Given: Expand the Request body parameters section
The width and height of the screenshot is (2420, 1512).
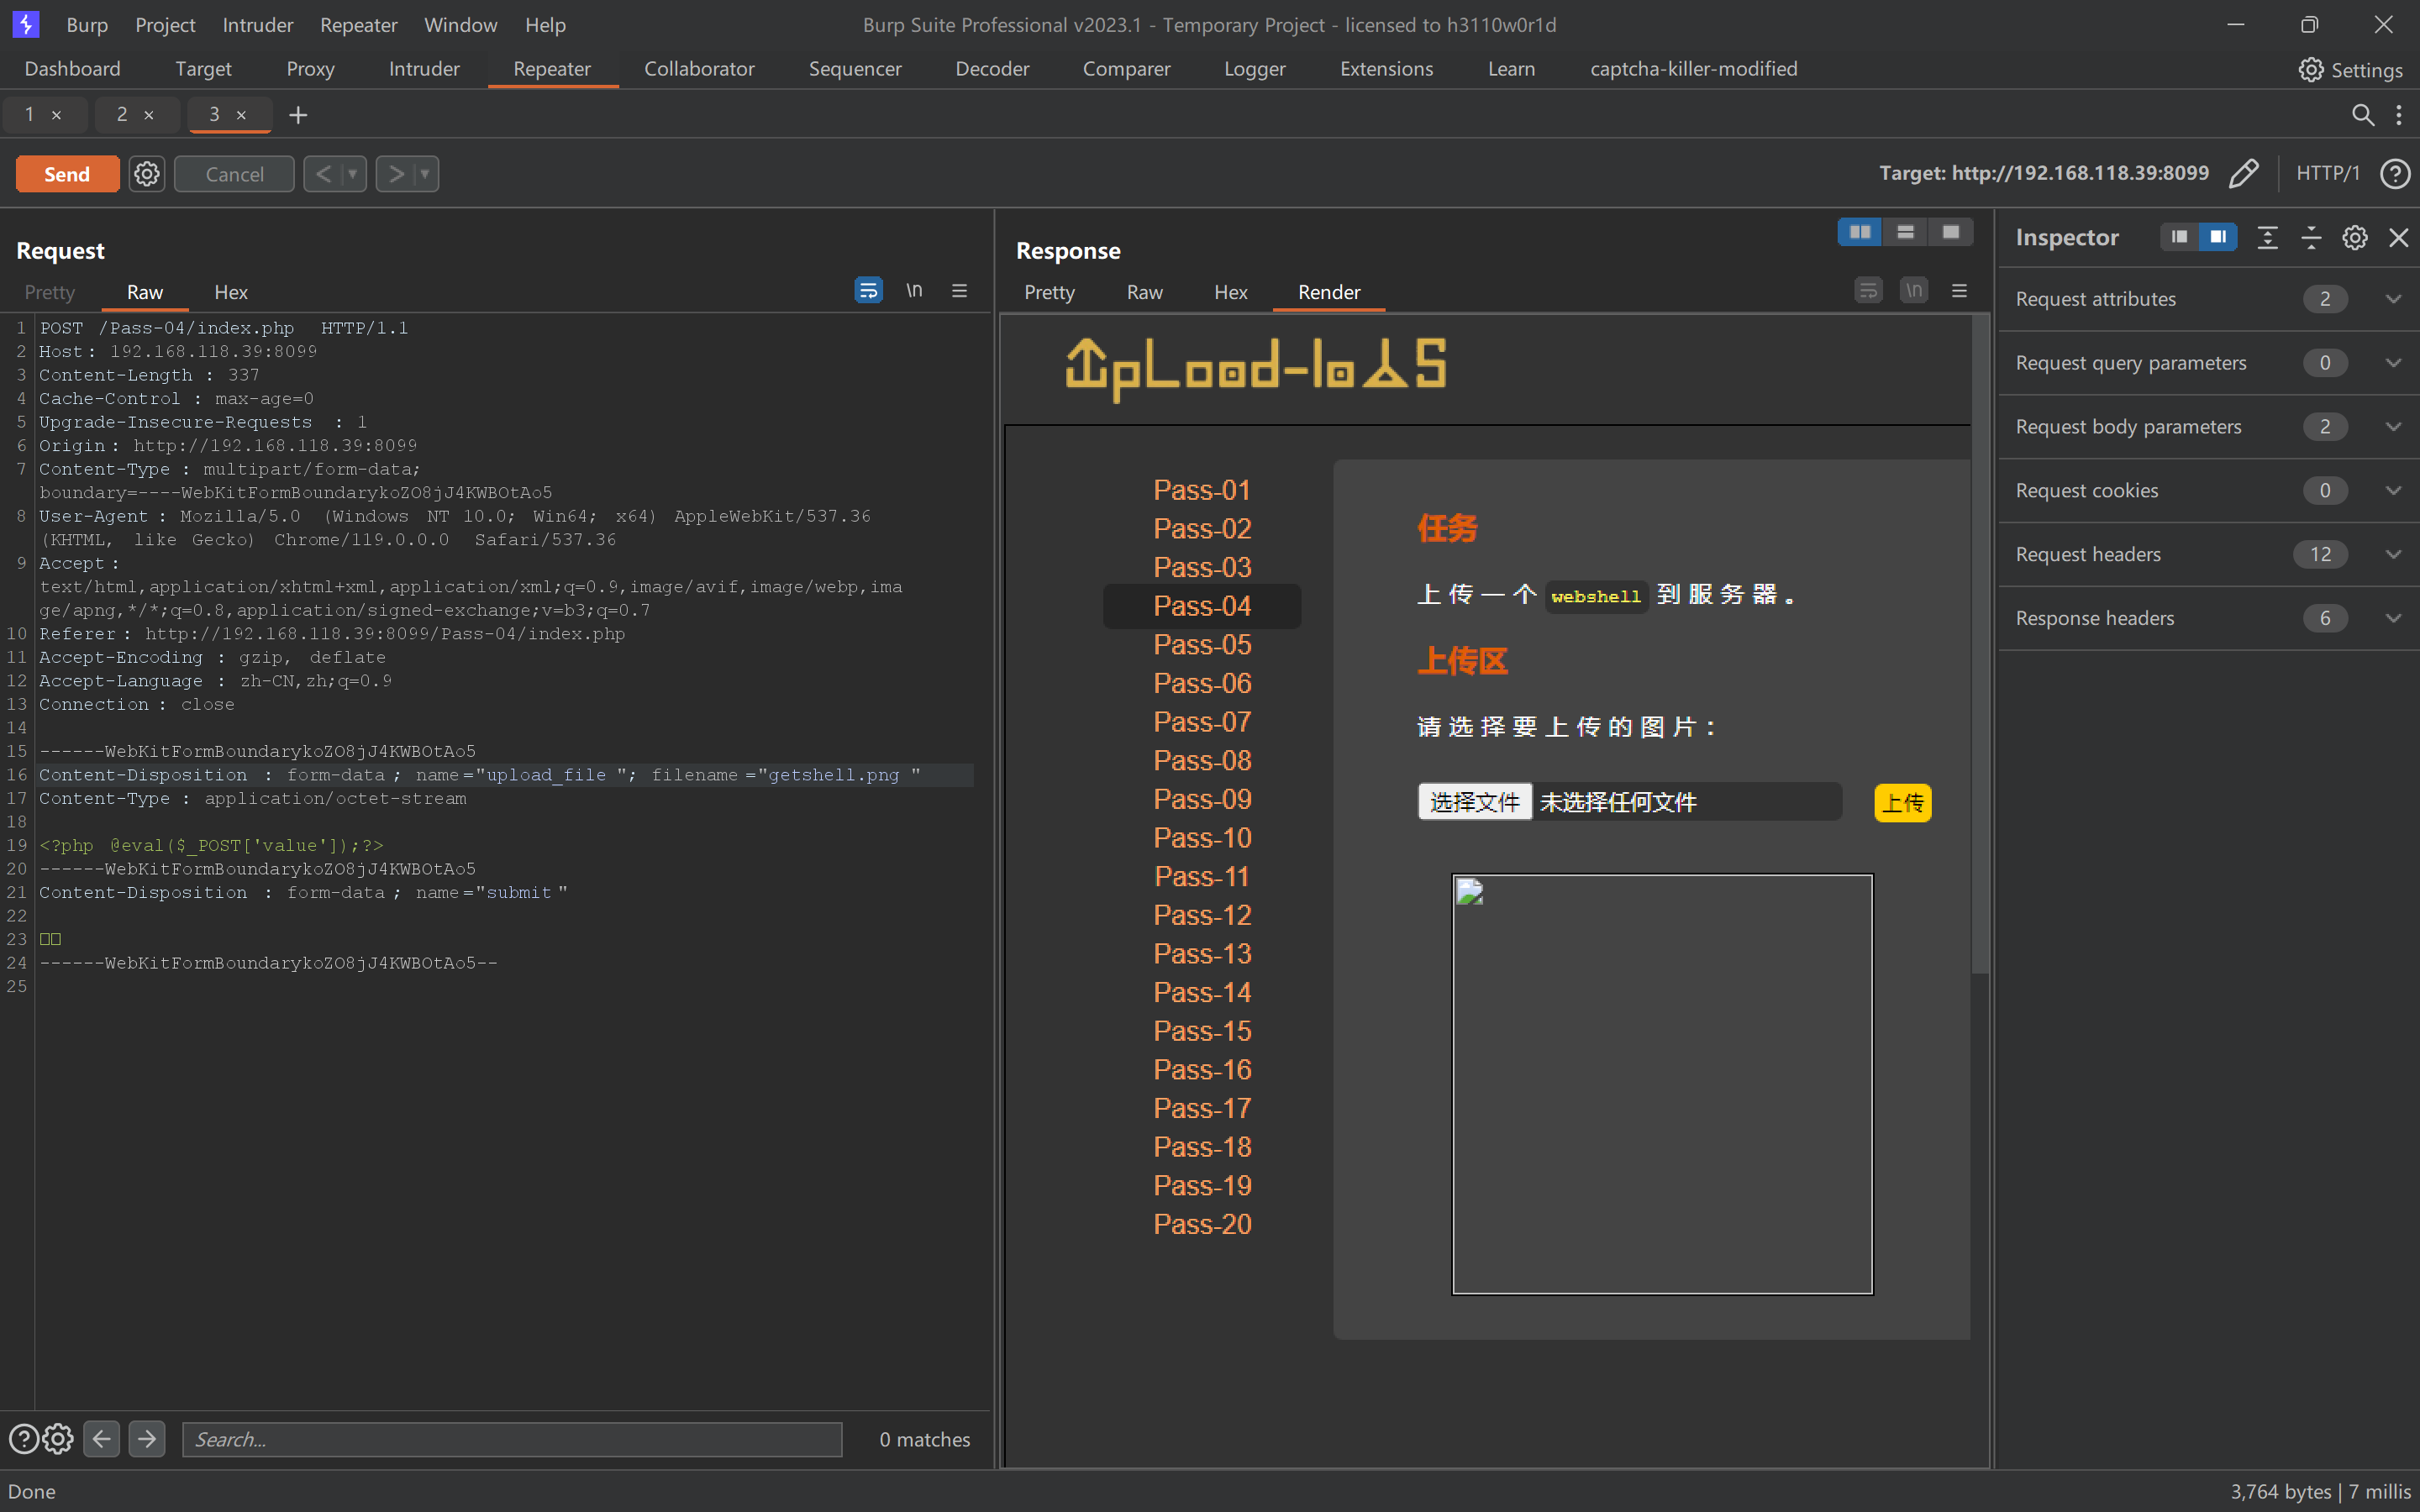Looking at the screenshot, I should pyautogui.click(x=2392, y=426).
